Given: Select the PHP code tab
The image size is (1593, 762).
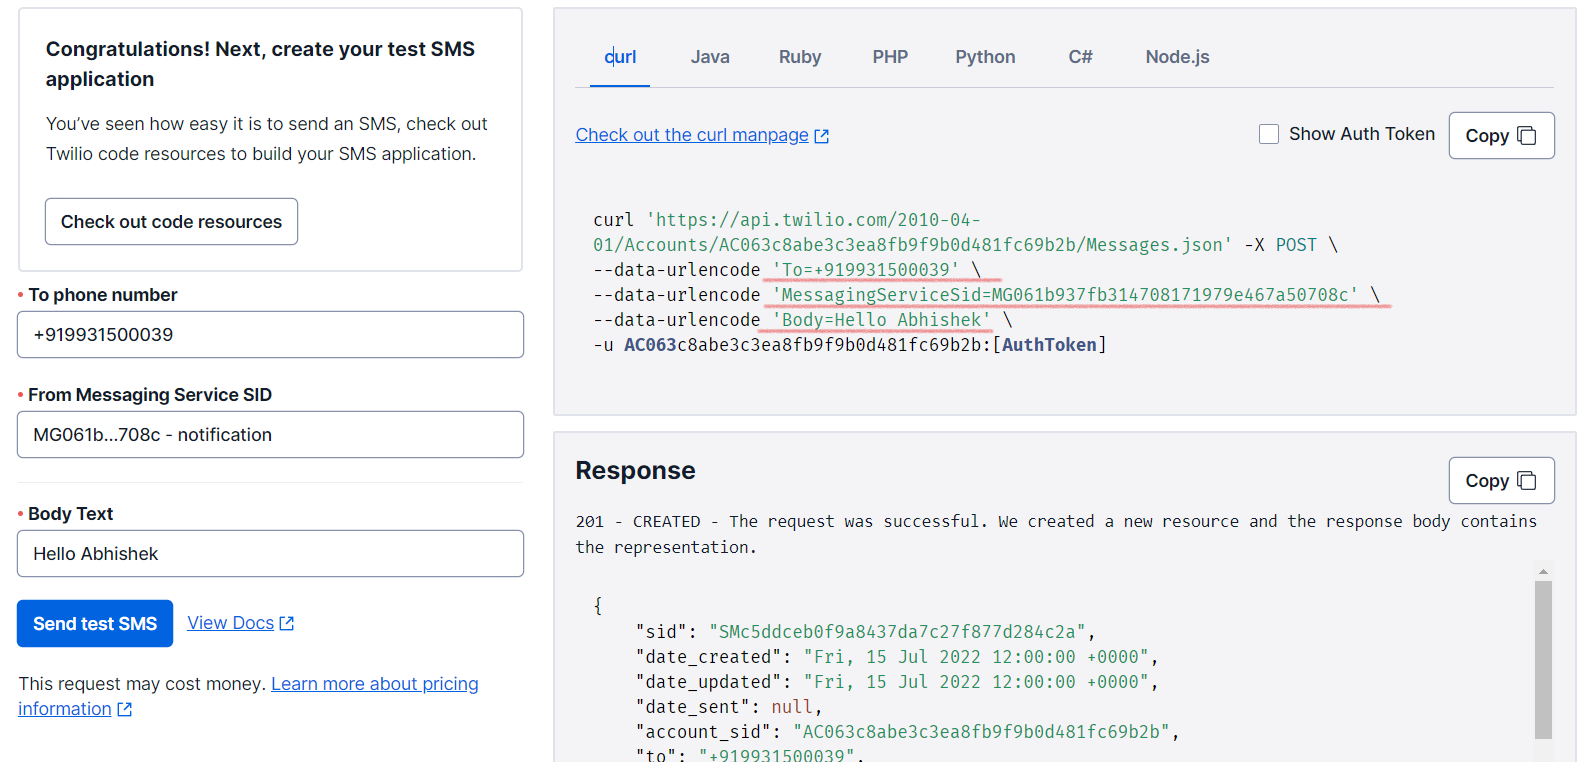Looking at the screenshot, I should (x=890, y=57).
